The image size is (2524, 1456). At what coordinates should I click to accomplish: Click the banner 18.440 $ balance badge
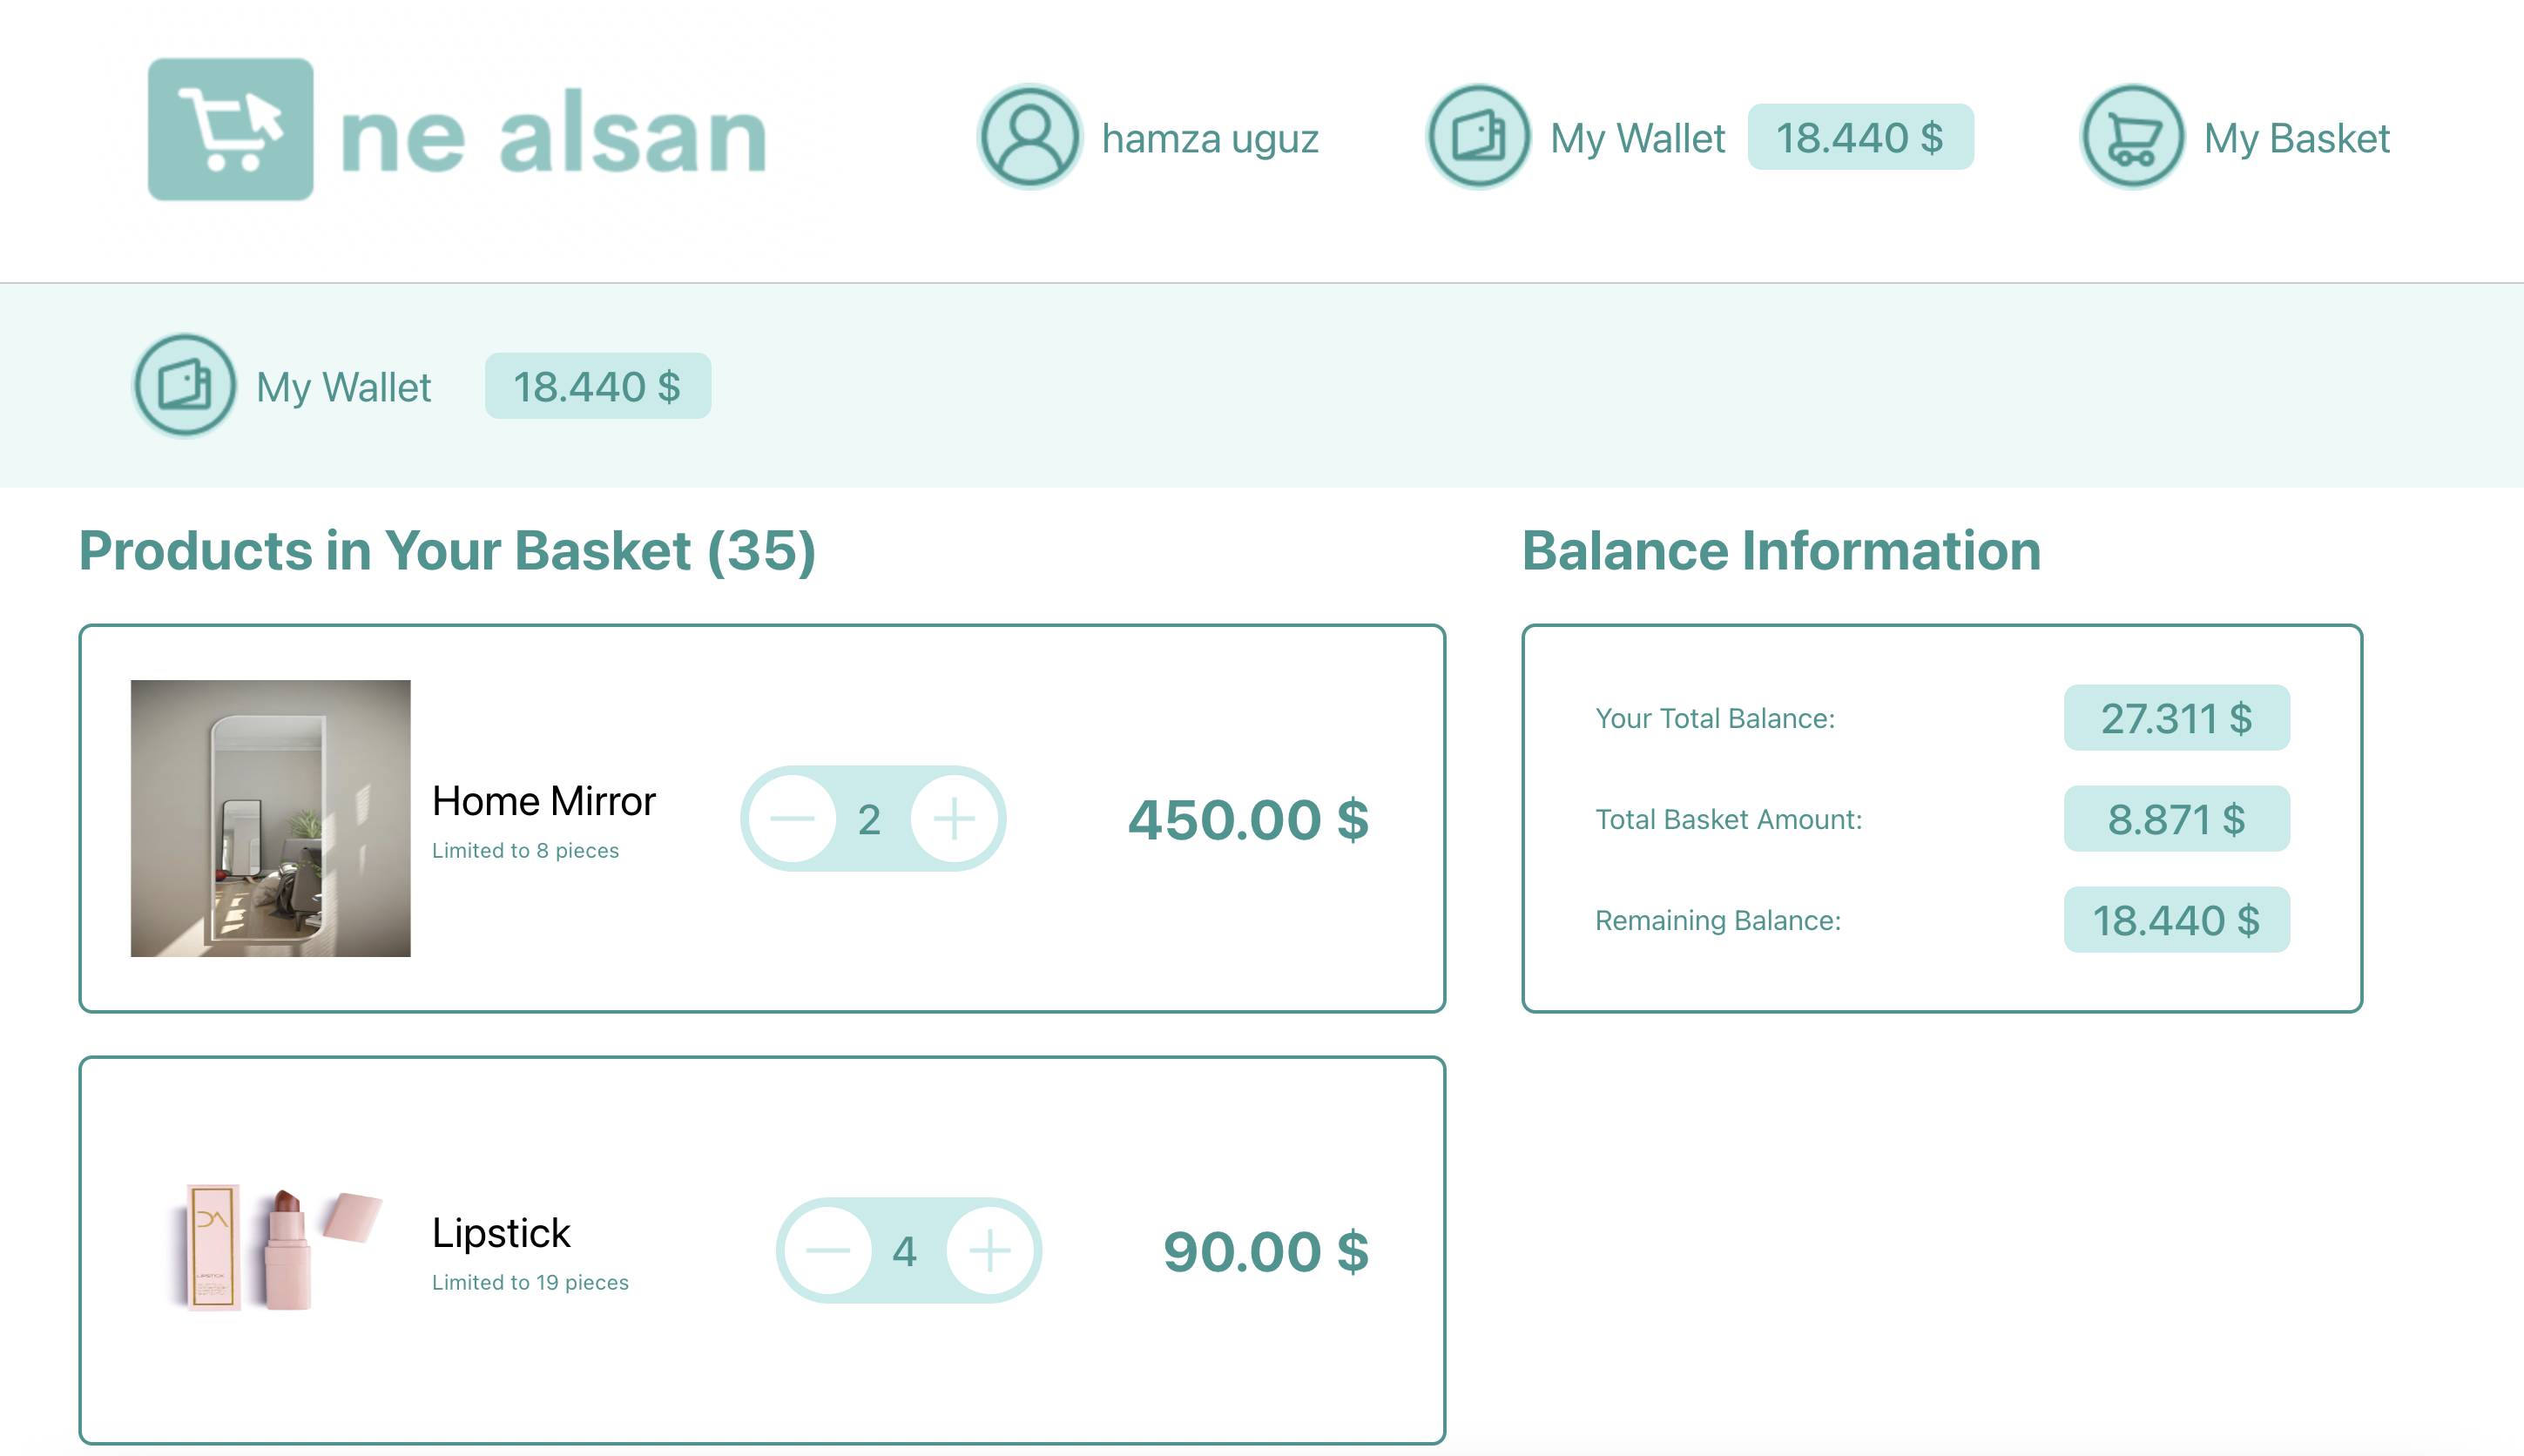[597, 386]
